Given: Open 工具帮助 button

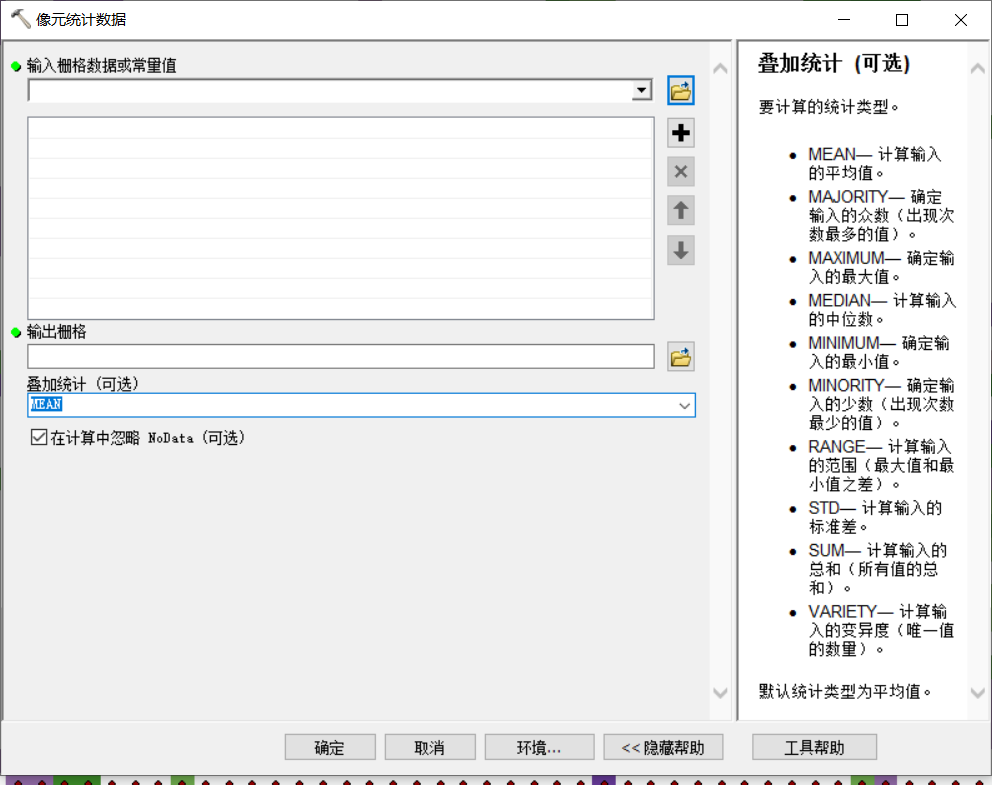Looking at the screenshot, I should point(814,747).
